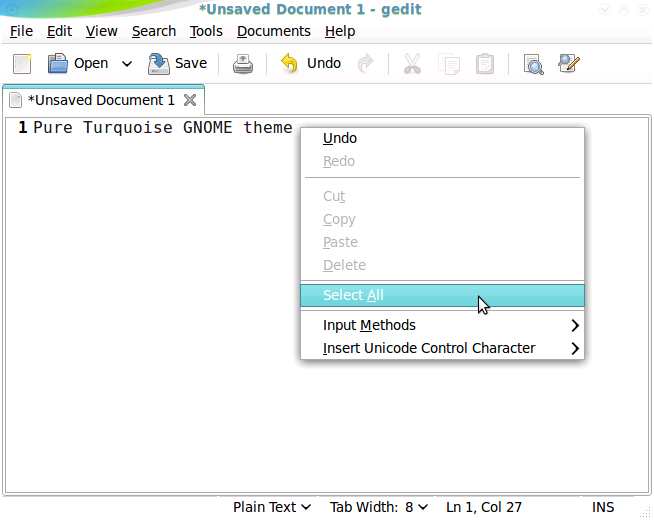
Task: Toggle the INS insert mode indicator
Action: 603,507
